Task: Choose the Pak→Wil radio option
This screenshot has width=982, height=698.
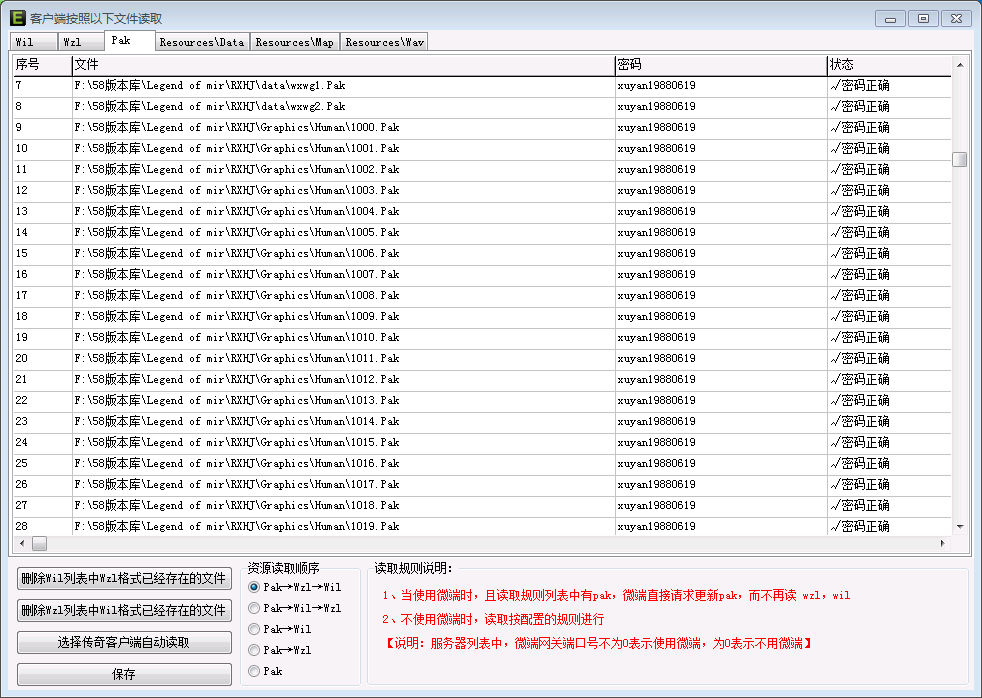Action: click(x=254, y=629)
